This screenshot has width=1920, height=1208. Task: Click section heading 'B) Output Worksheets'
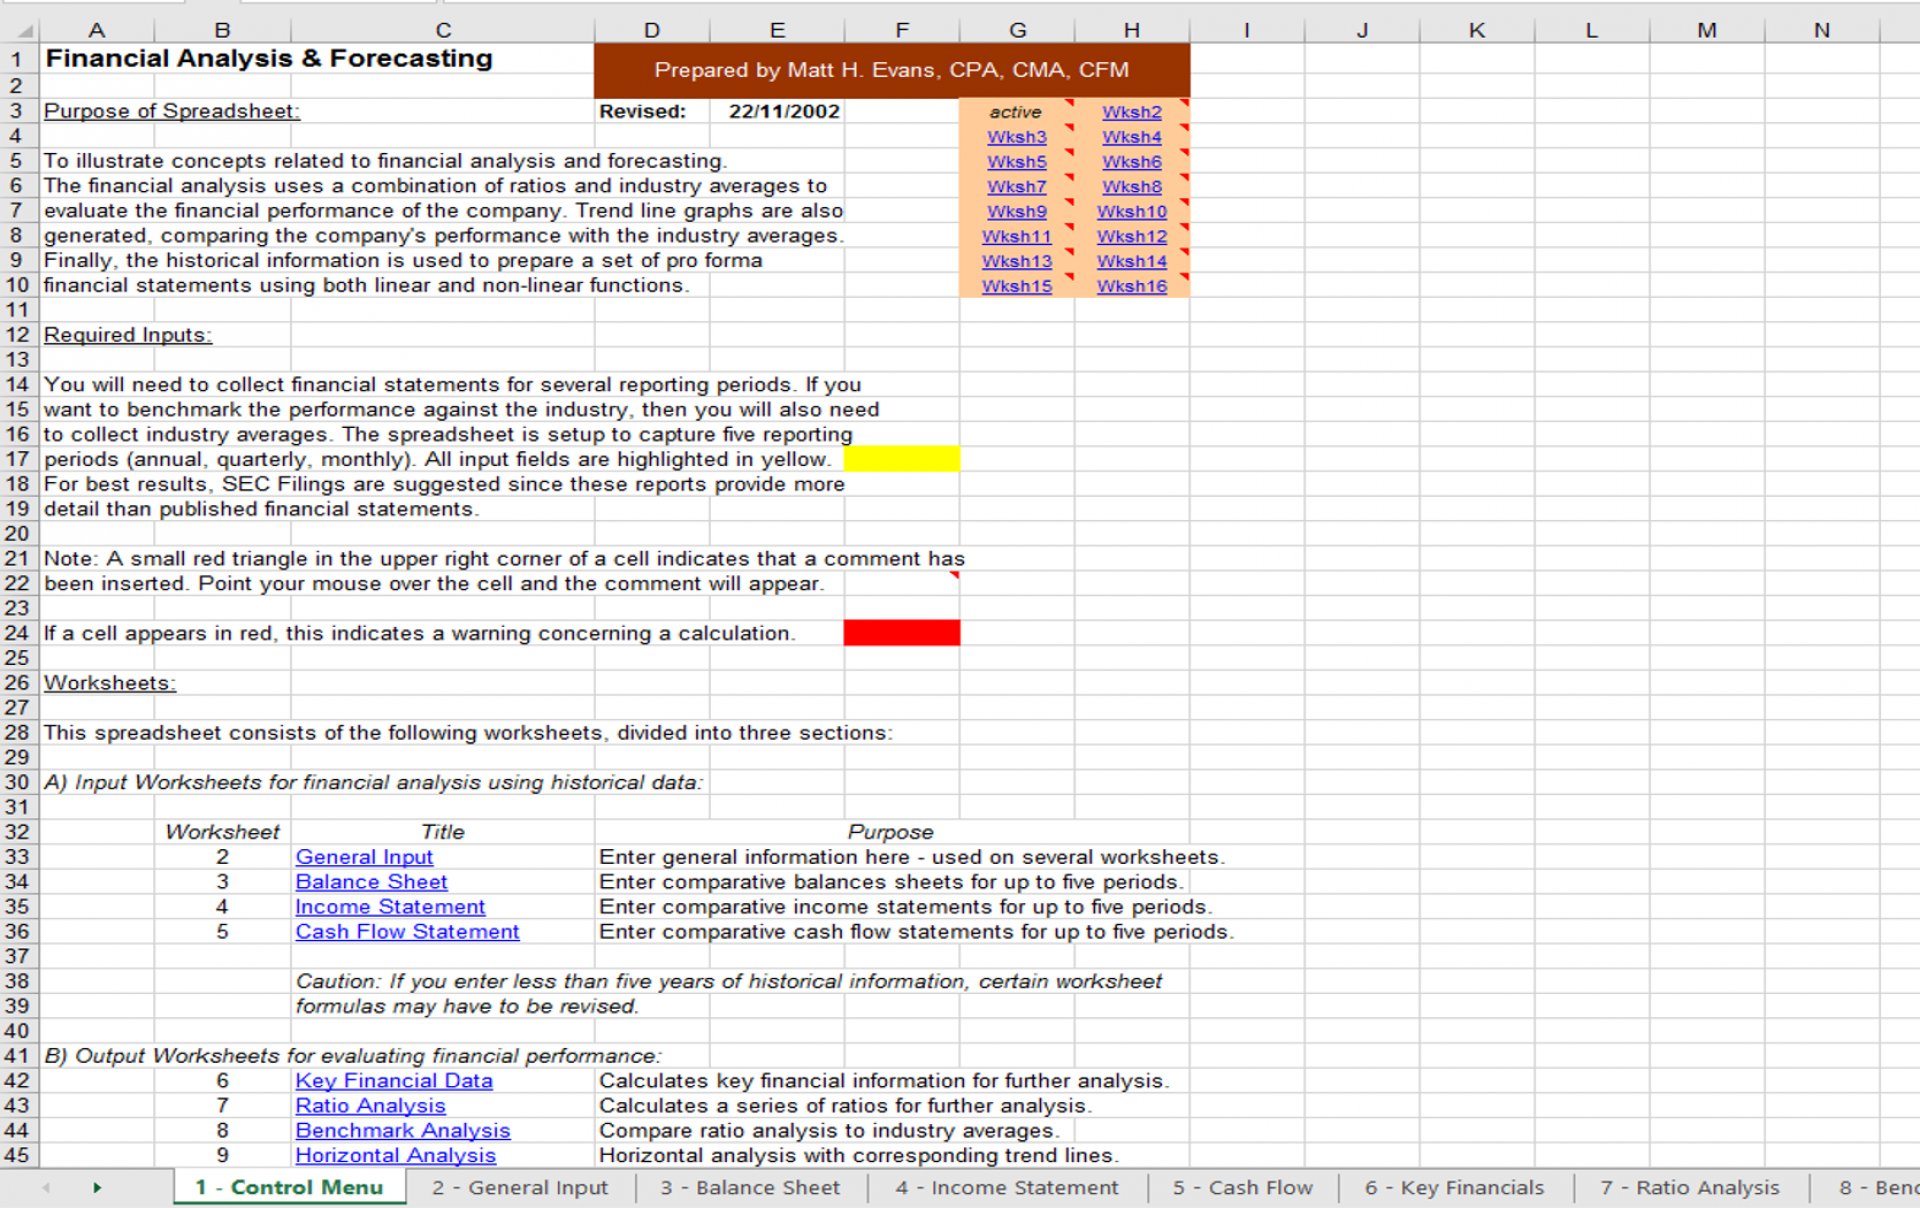click(352, 1056)
